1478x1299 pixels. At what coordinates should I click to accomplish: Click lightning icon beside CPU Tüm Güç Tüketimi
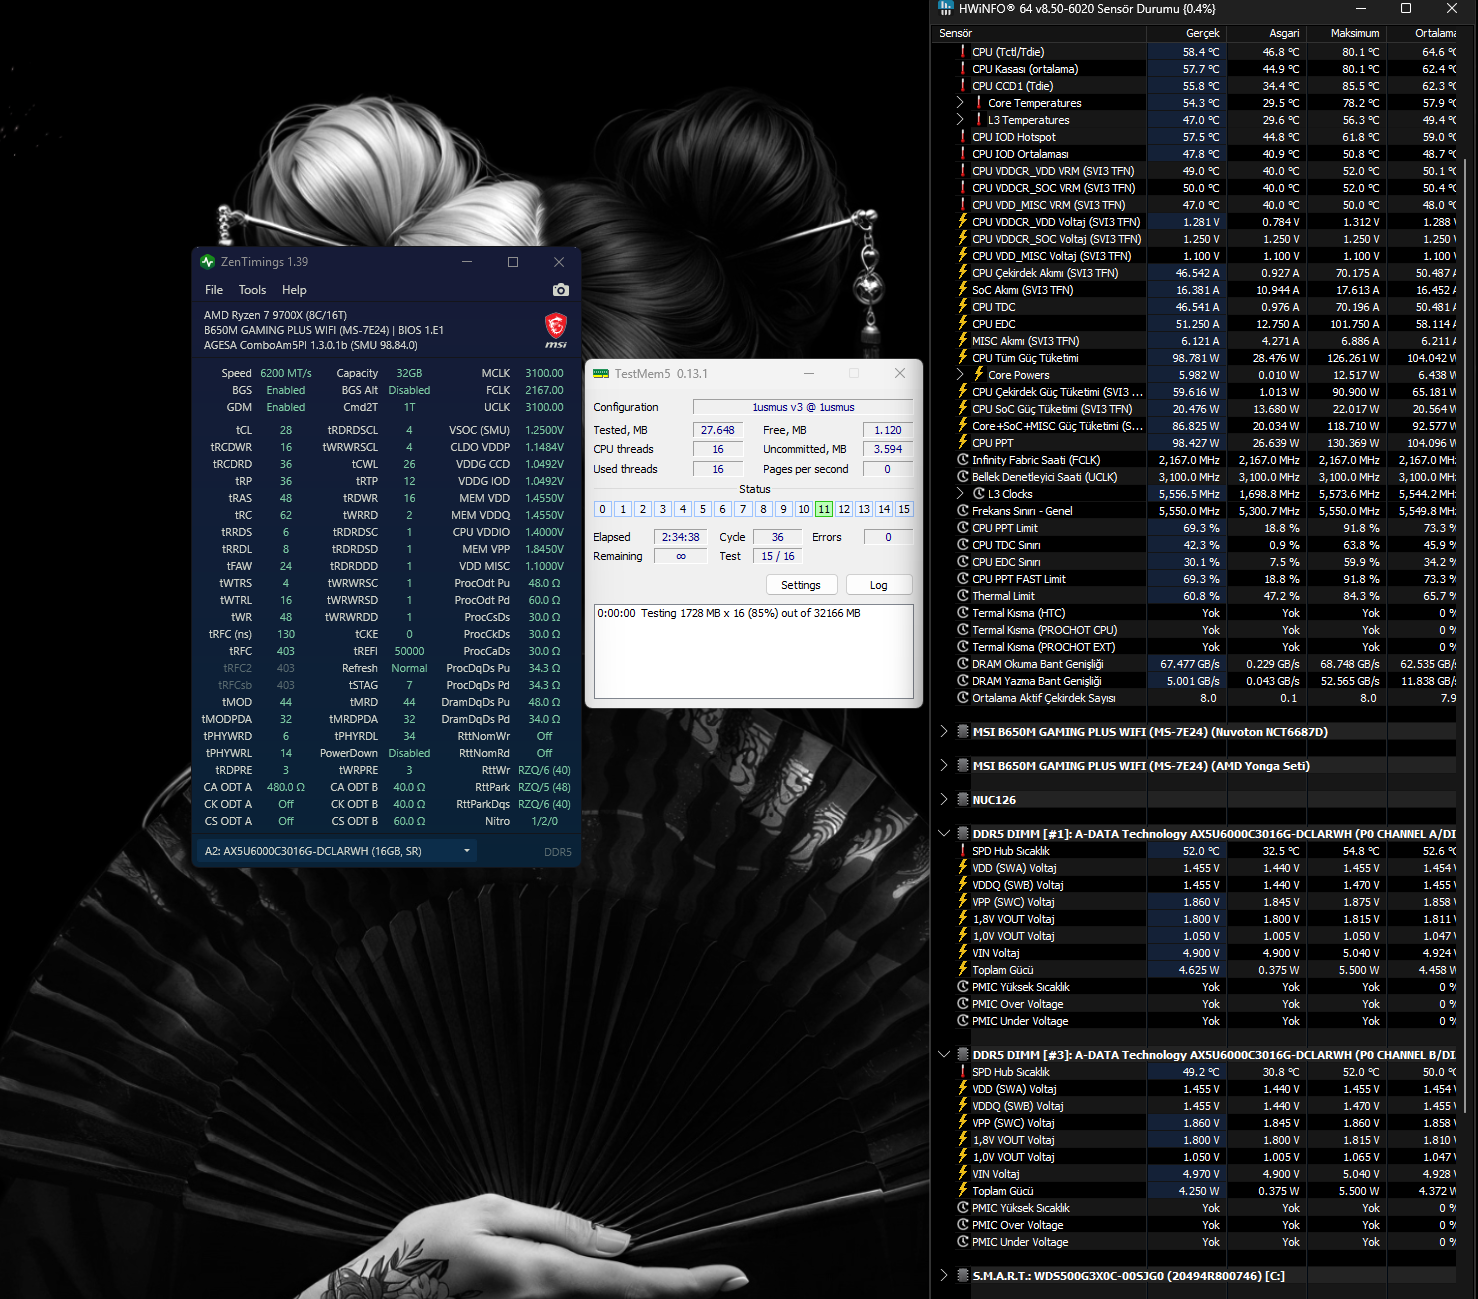(x=963, y=358)
